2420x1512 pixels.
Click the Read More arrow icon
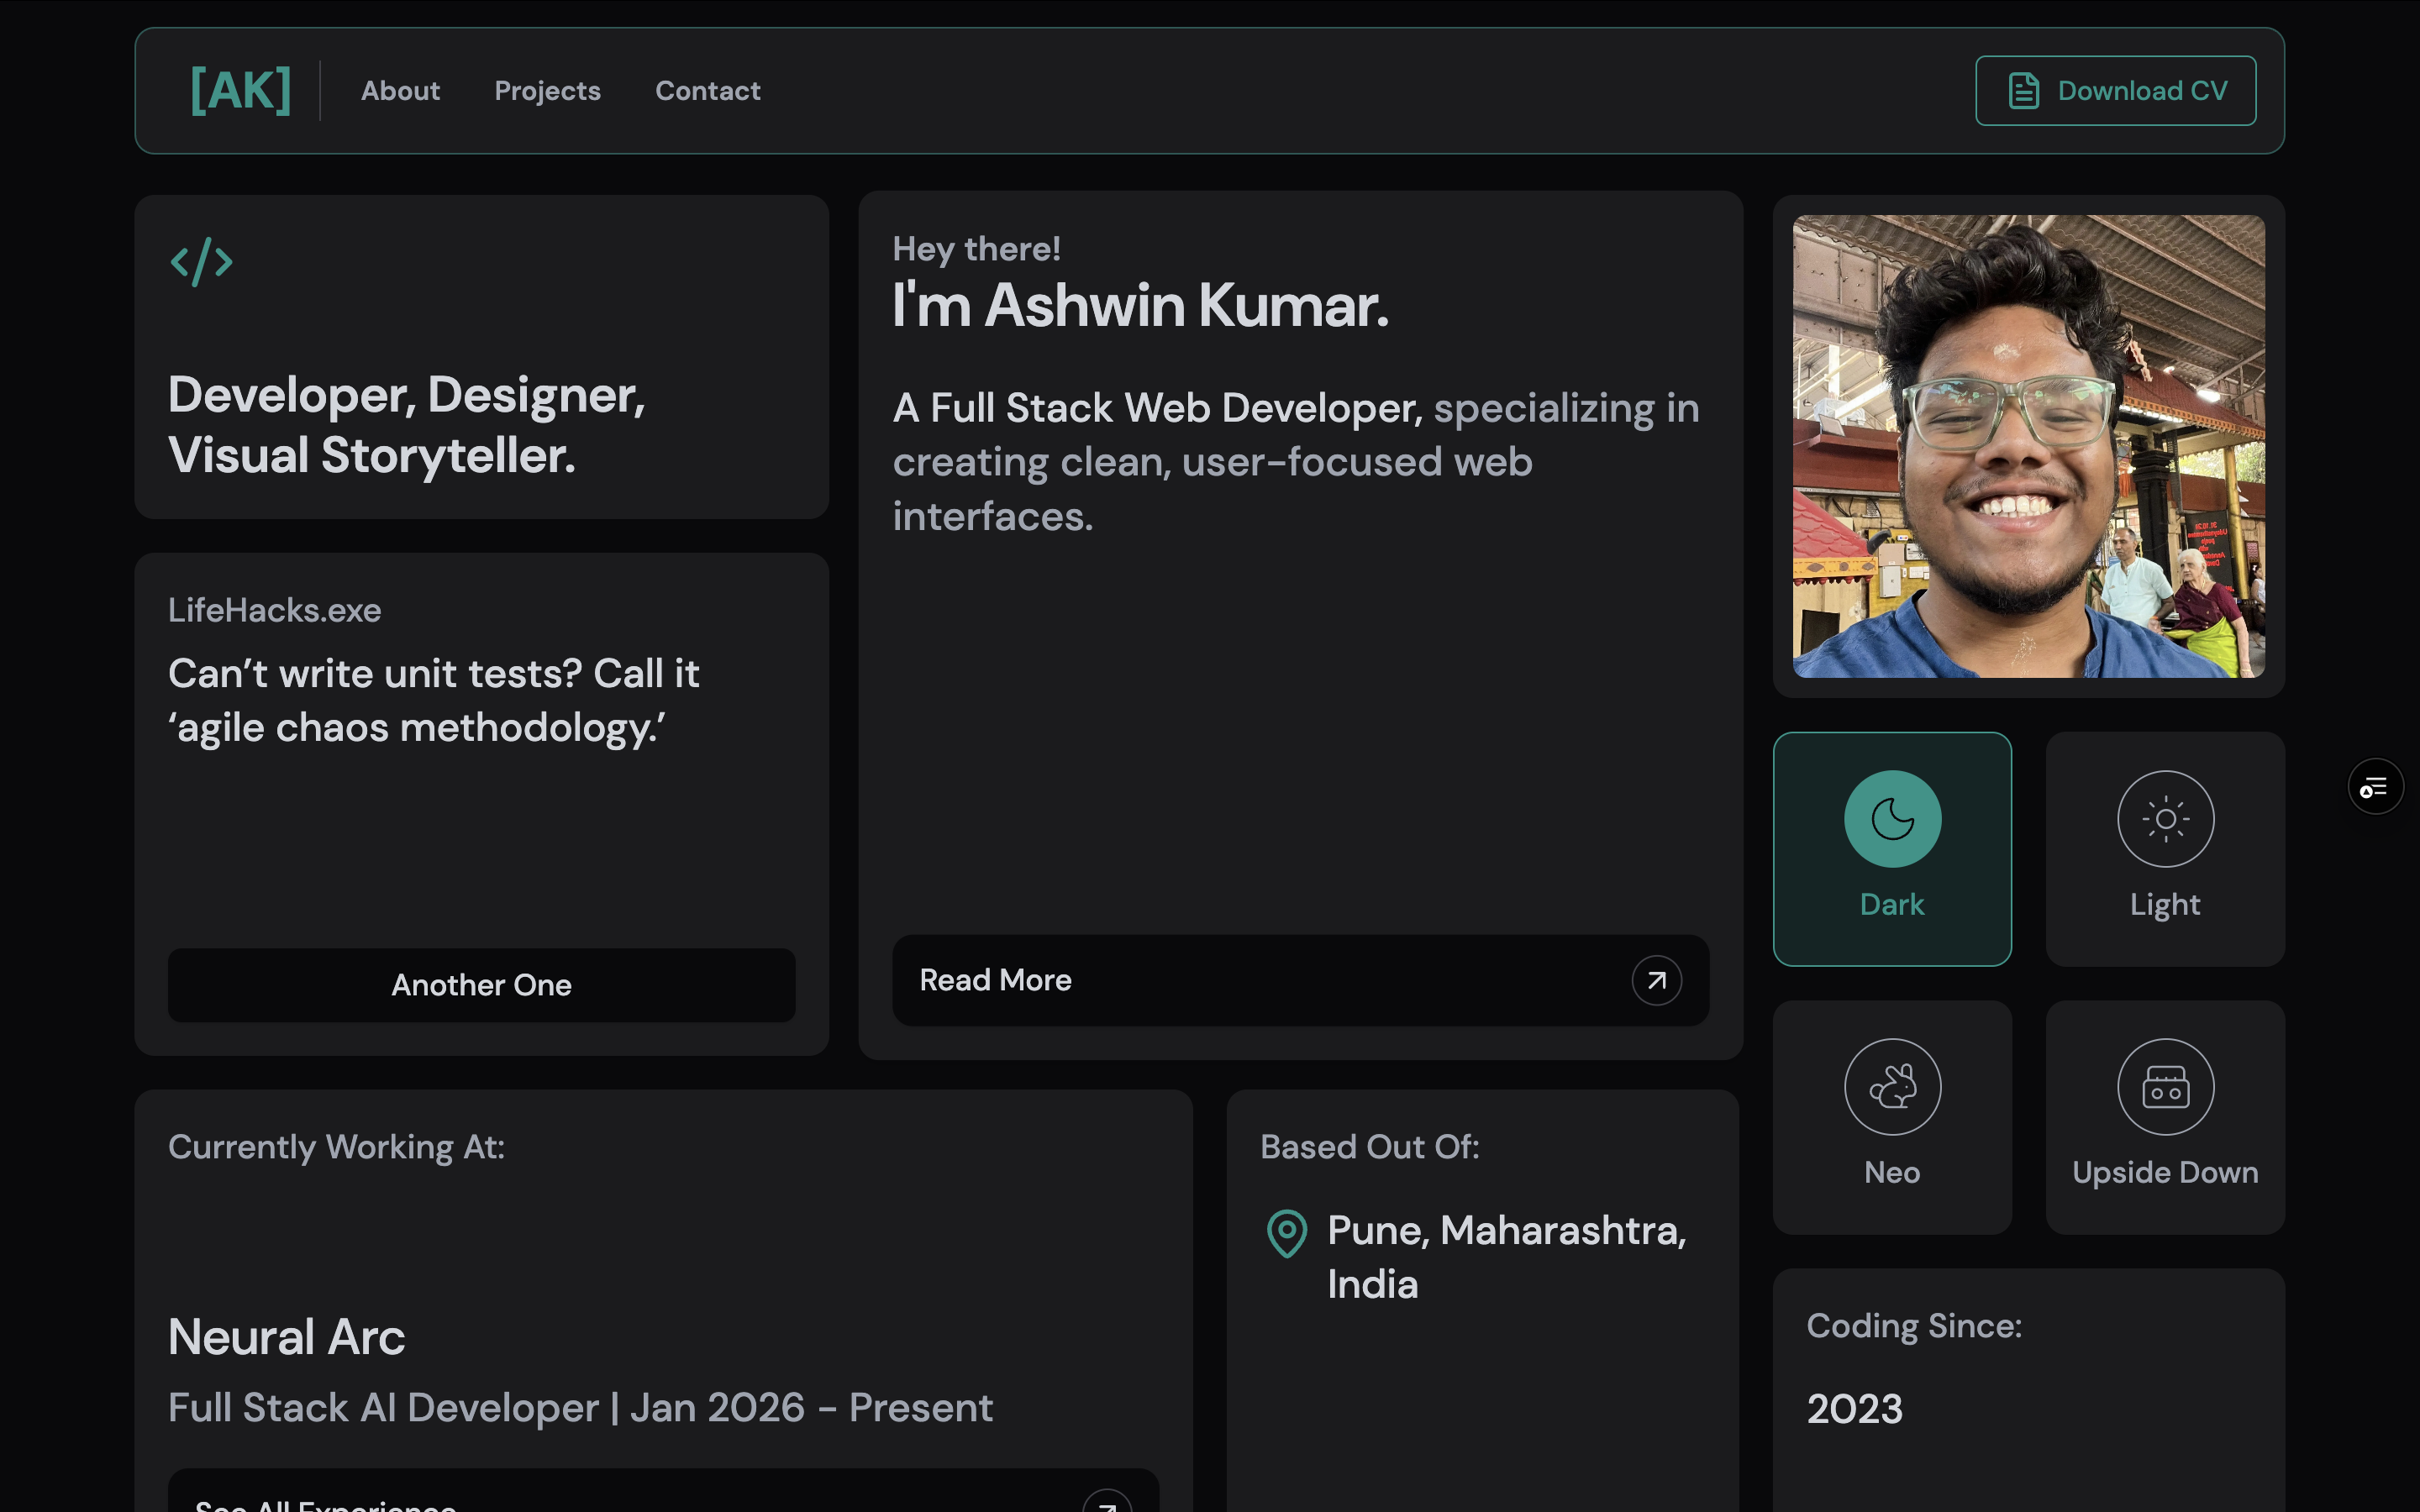[x=1656, y=980]
